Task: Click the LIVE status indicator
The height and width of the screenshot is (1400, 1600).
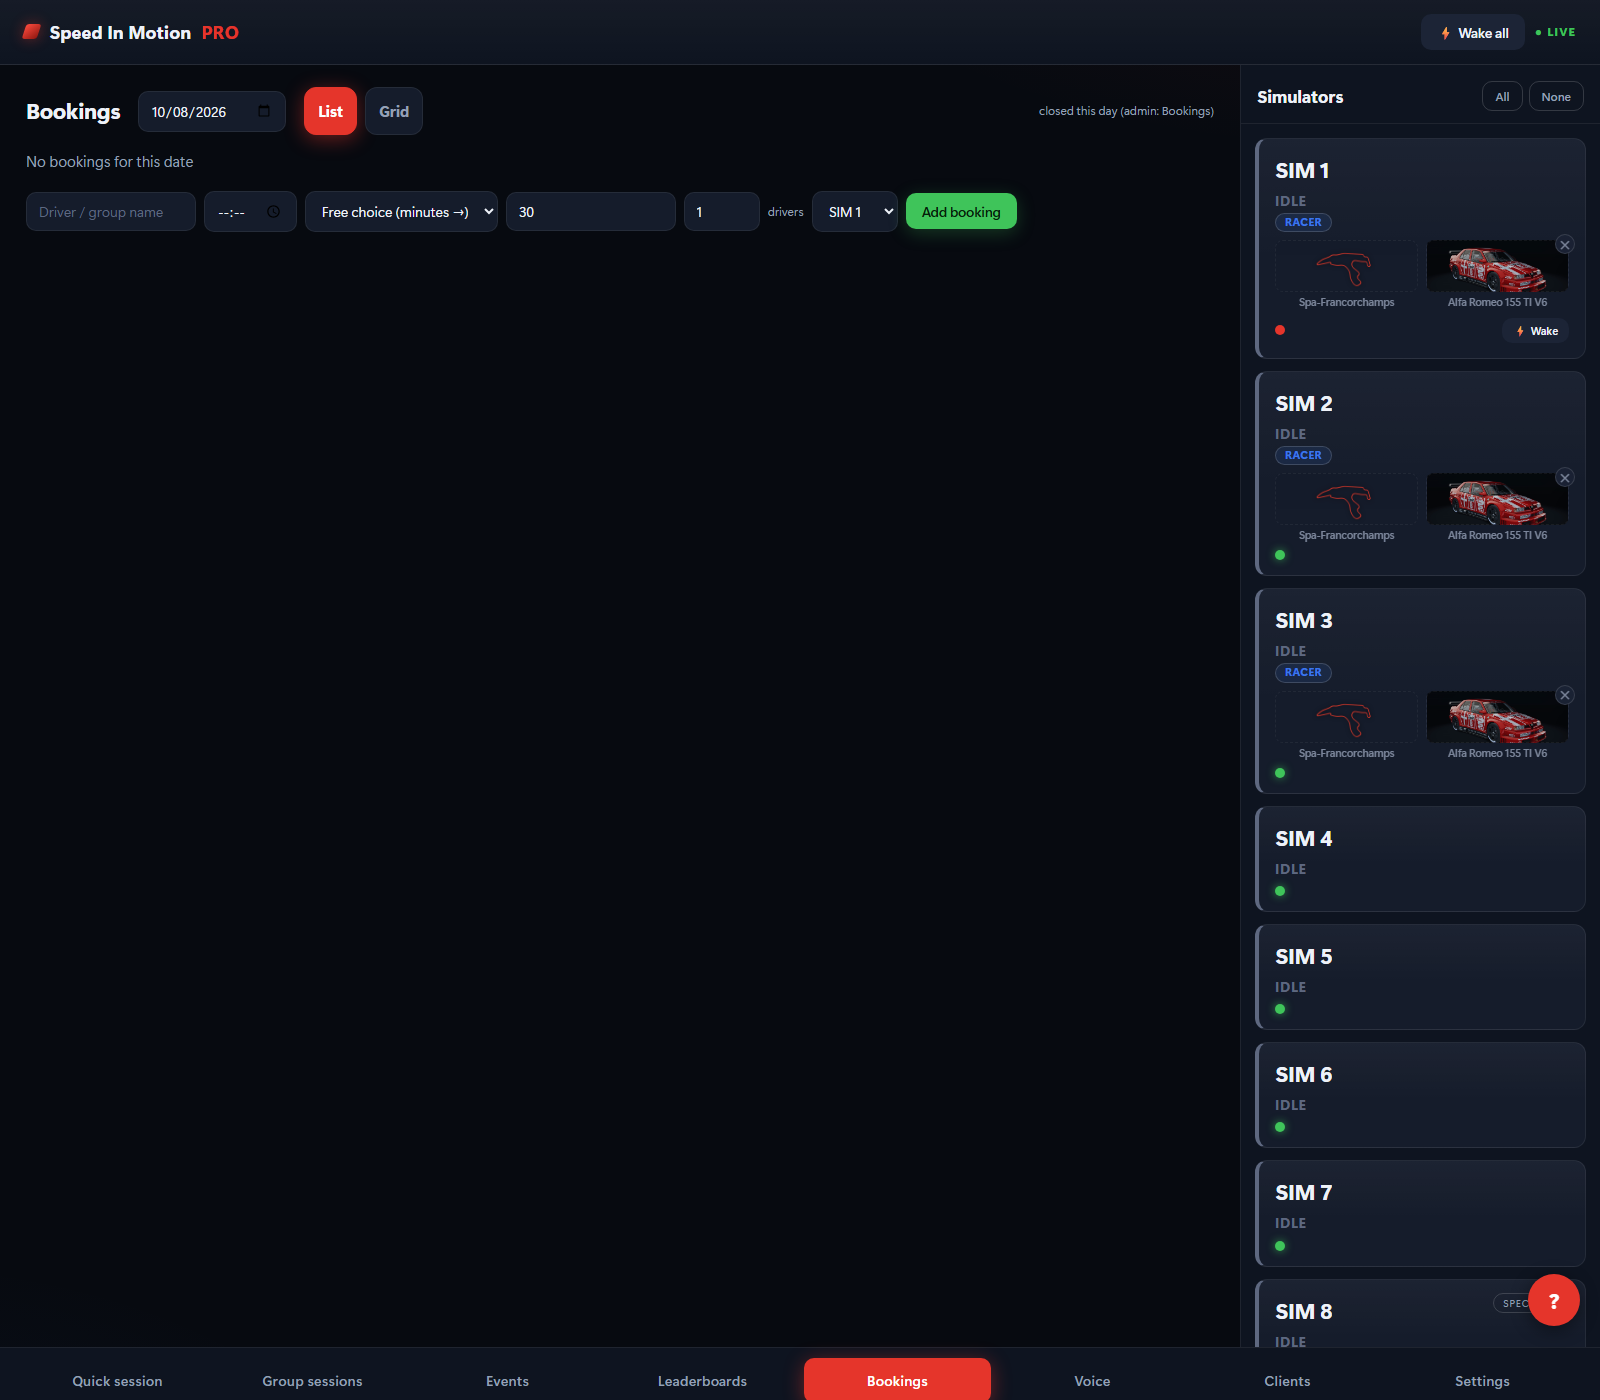Action: pyautogui.click(x=1555, y=32)
